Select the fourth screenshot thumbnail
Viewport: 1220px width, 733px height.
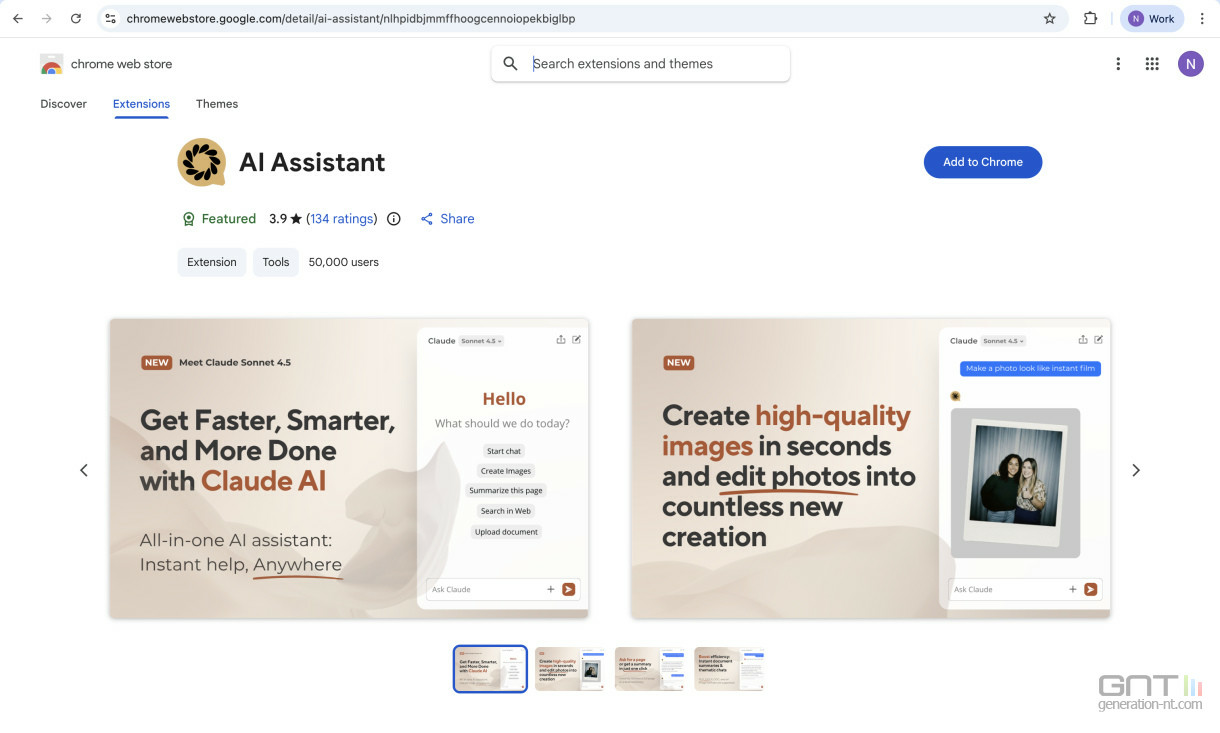(730, 669)
